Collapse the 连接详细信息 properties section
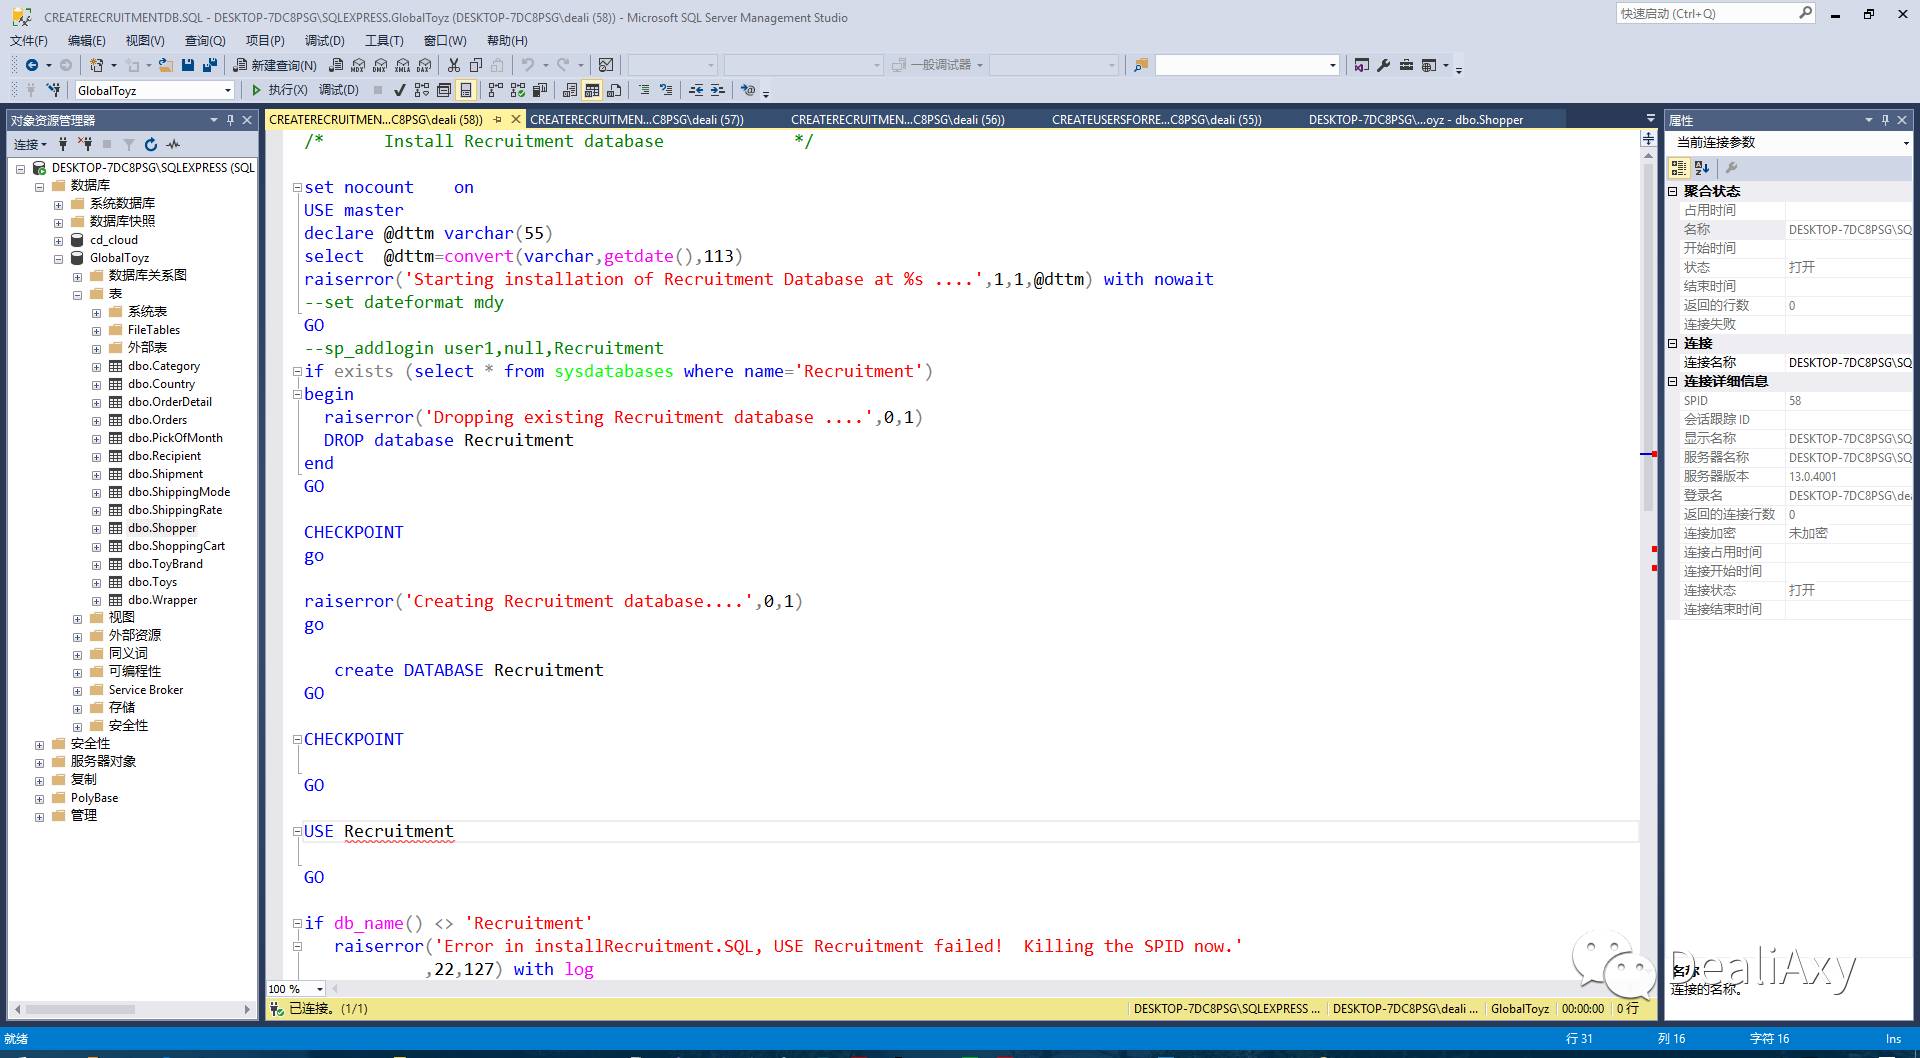Image resolution: width=1920 pixels, height=1058 pixels. (1673, 381)
